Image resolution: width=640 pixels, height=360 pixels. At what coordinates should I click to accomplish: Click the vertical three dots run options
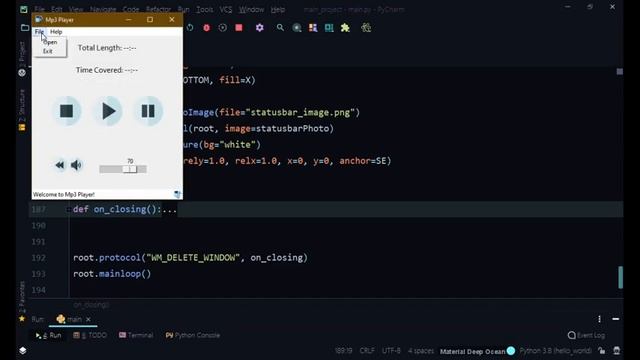599,319
